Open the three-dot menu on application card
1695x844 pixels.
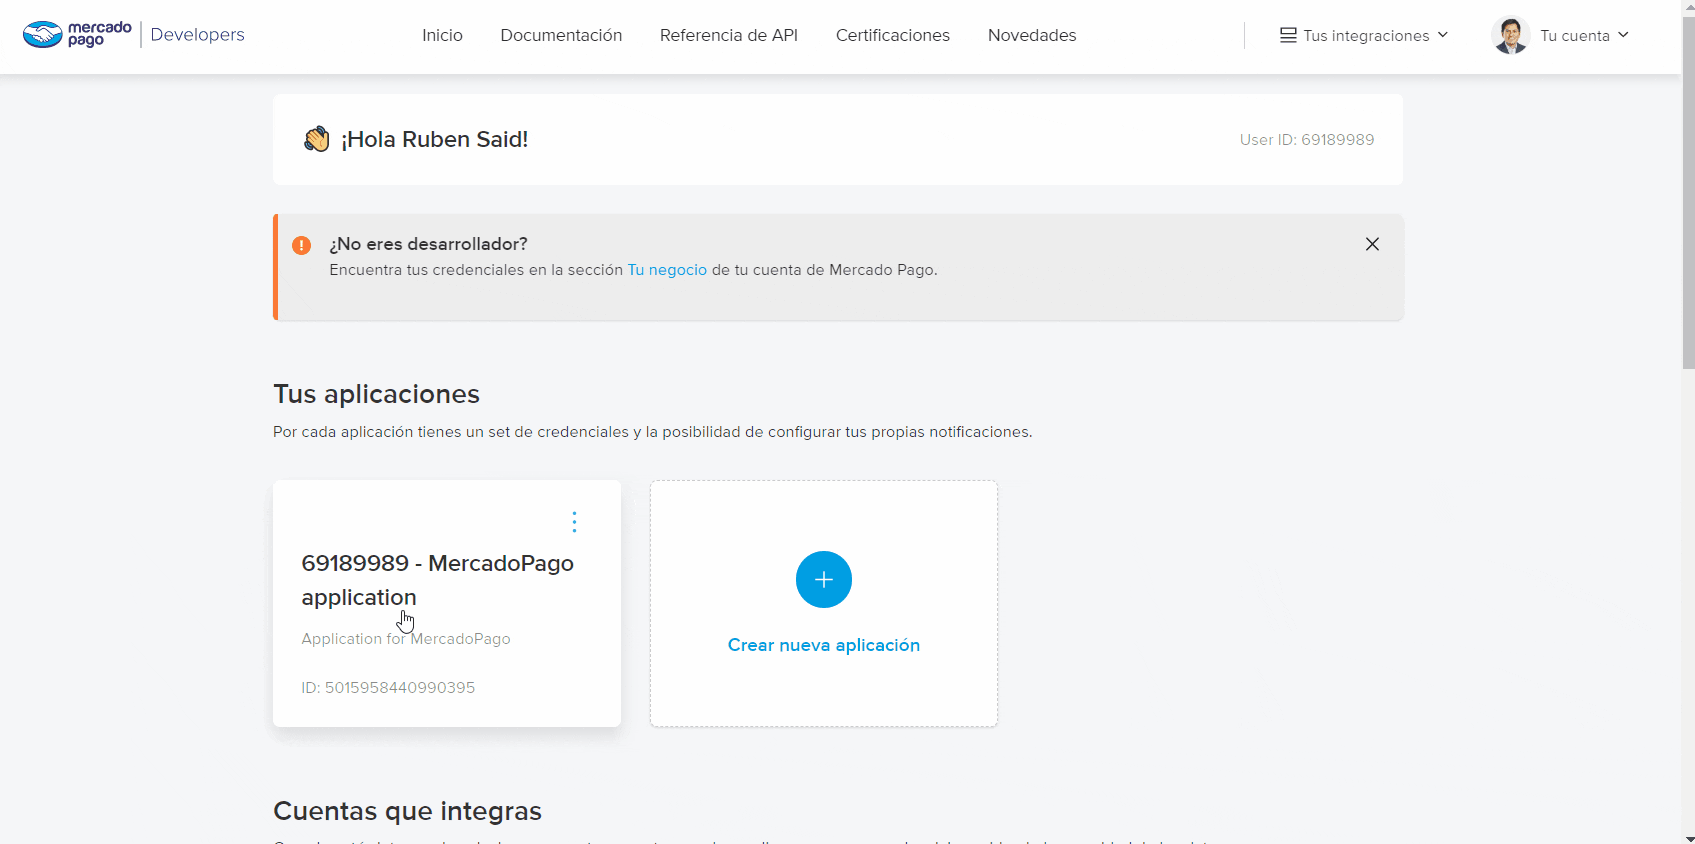pyautogui.click(x=574, y=522)
